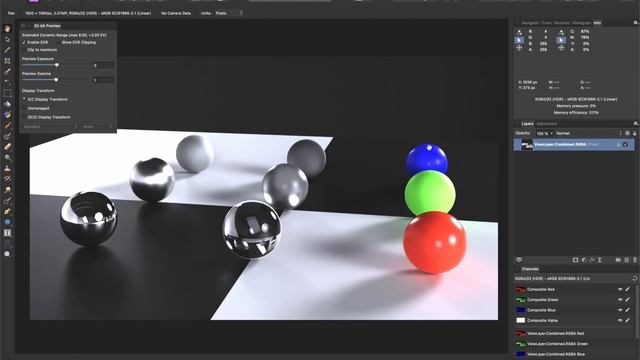
Task: Select the Erase Brush tool
Action: pos(7,147)
